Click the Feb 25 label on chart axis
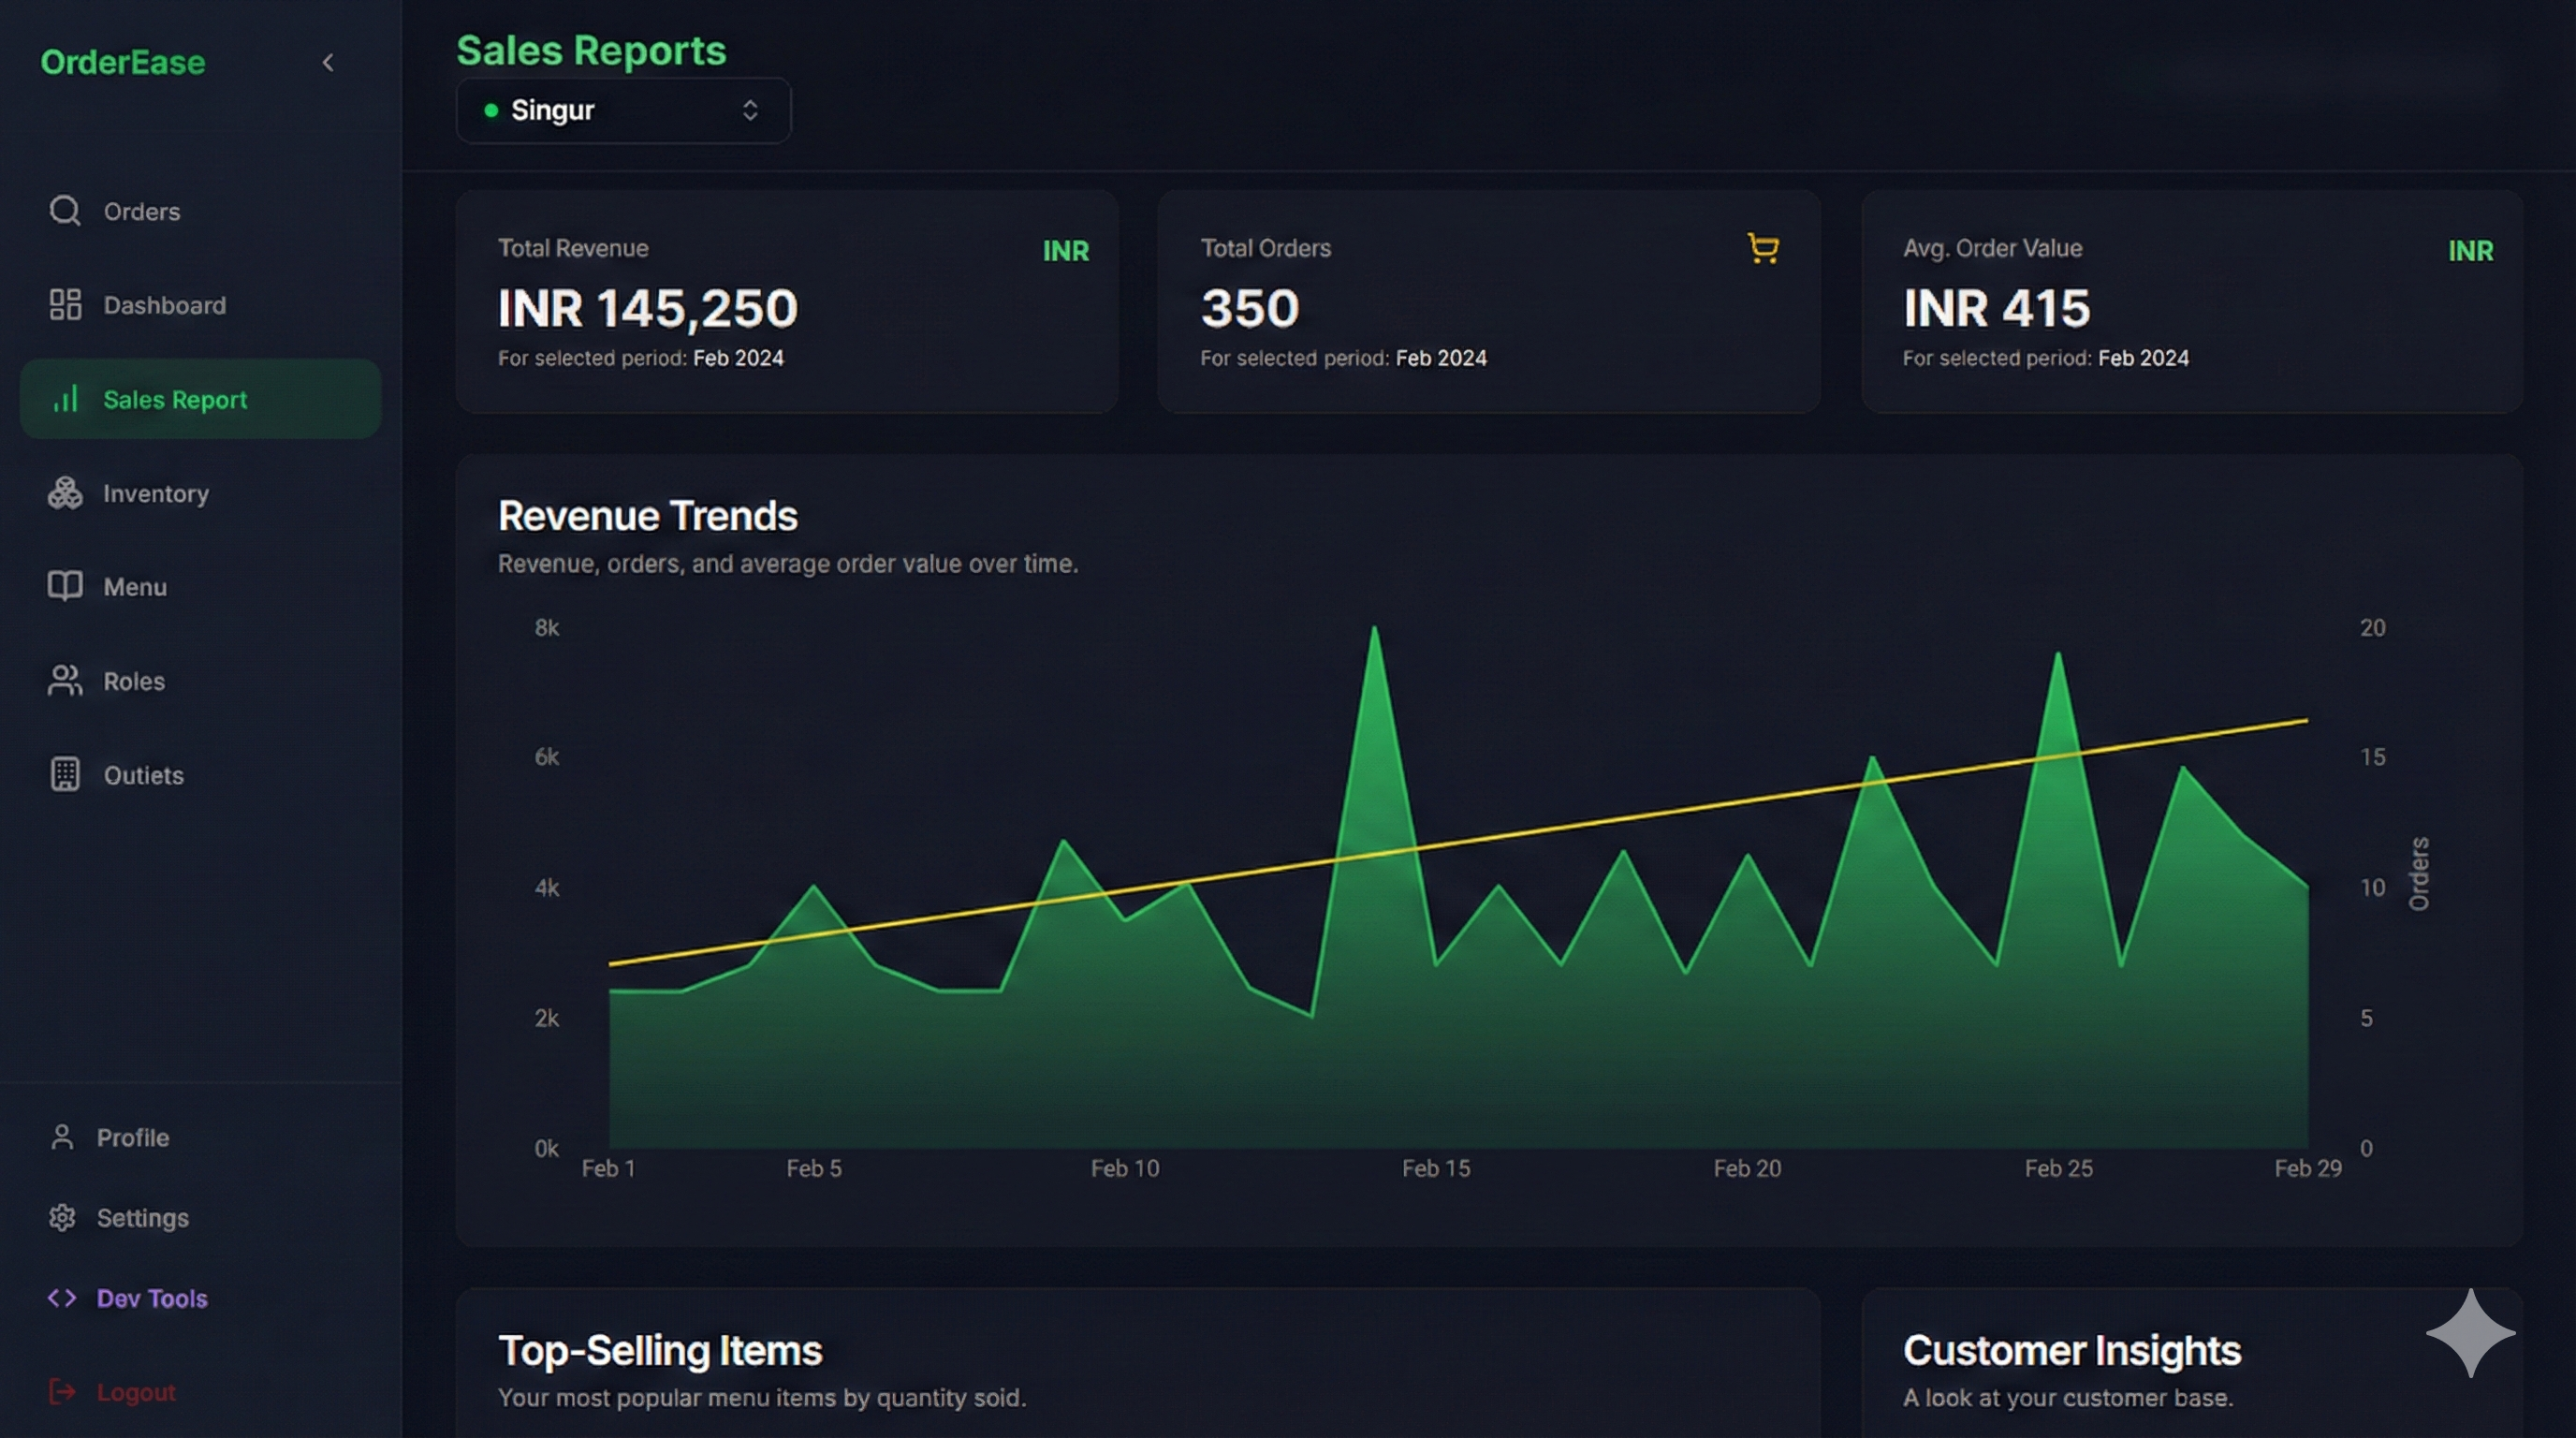 [x=2059, y=1168]
